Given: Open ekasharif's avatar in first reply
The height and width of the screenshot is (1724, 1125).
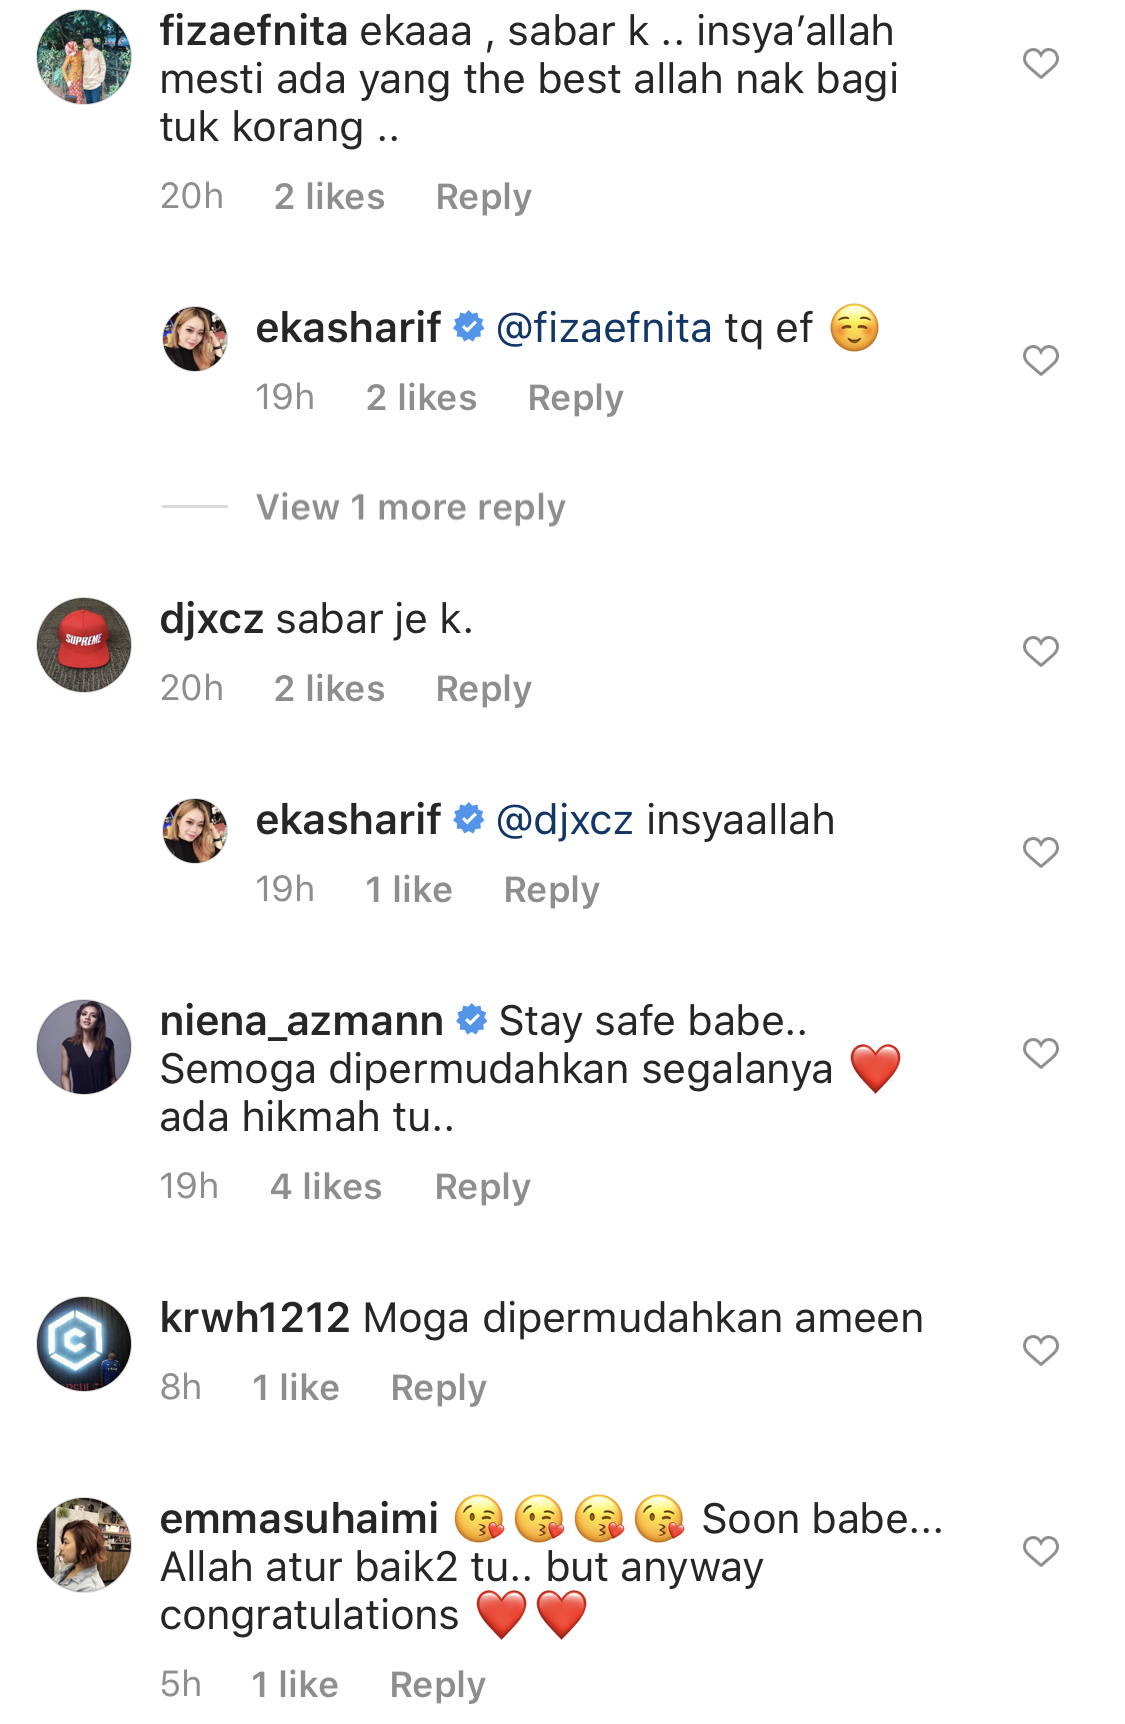Looking at the screenshot, I should click(195, 339).
